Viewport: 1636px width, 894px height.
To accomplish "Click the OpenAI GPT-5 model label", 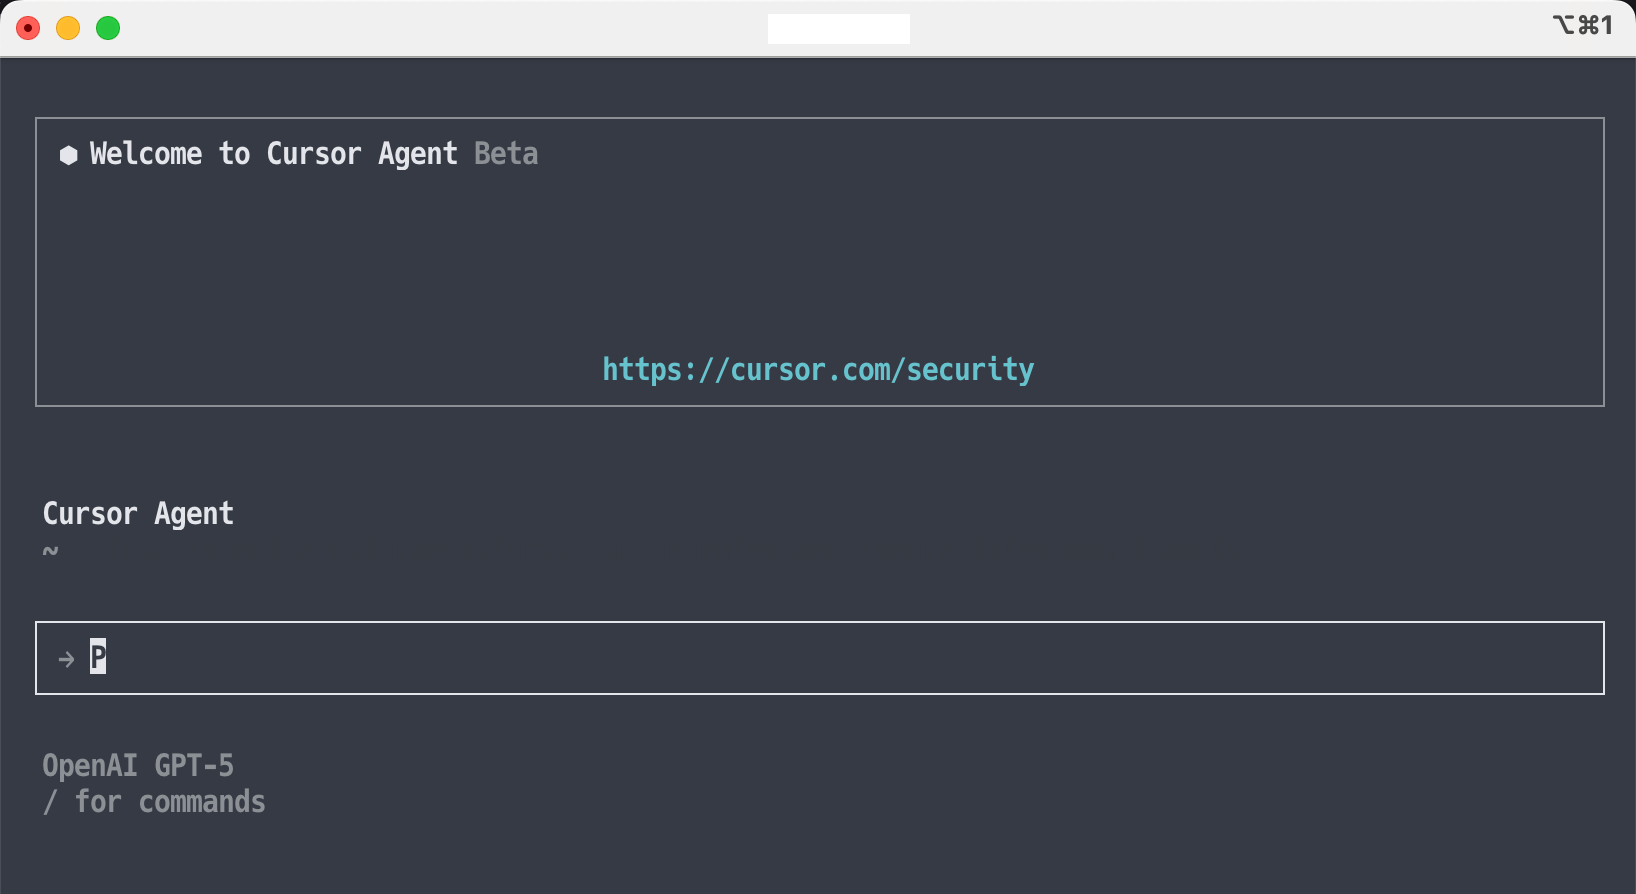I will 138,766.
